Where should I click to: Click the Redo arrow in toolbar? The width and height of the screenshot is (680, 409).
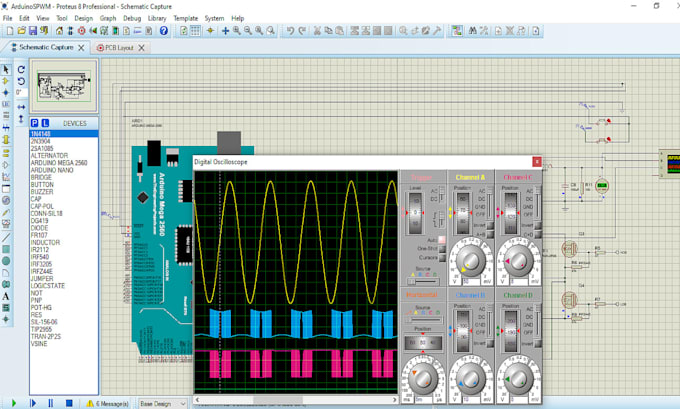tap(302, 31)
